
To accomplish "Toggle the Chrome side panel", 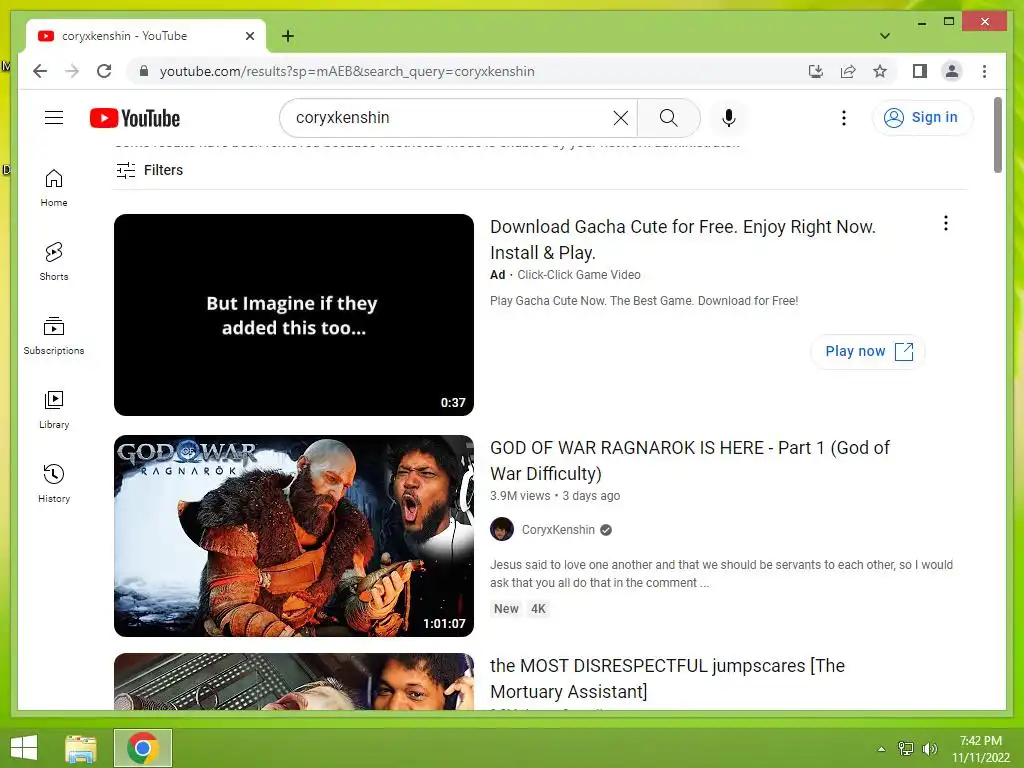I will pos(920,71).
